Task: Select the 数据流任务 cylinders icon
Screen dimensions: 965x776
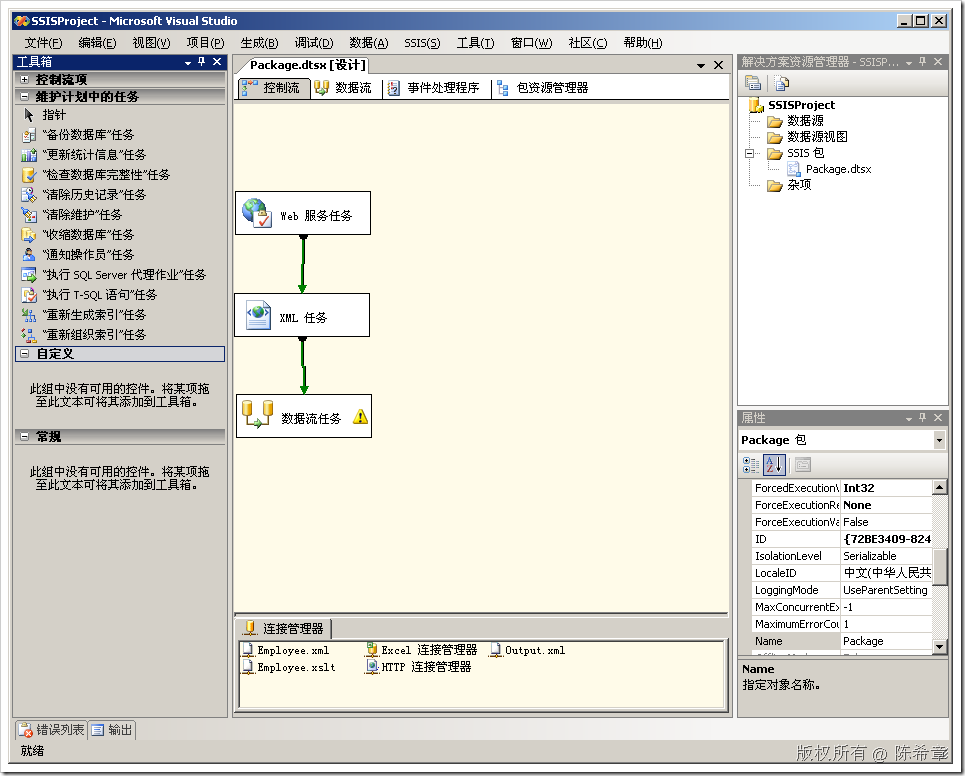Action: [257, 414]
